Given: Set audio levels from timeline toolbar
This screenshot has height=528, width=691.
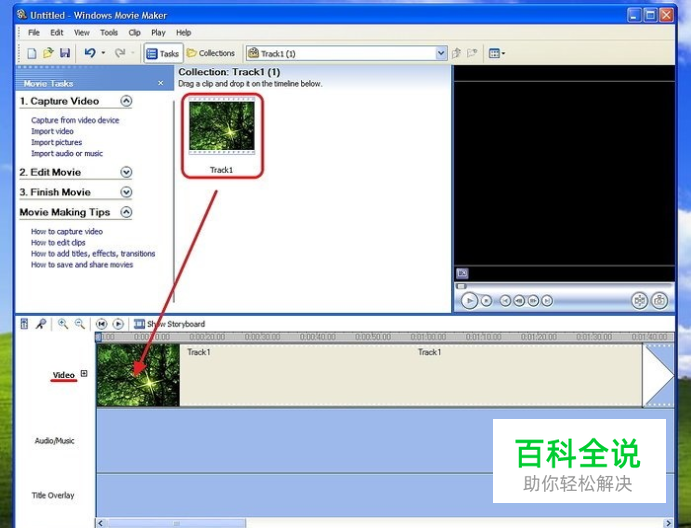Looking at the screenshot, I should pos(25,324).
